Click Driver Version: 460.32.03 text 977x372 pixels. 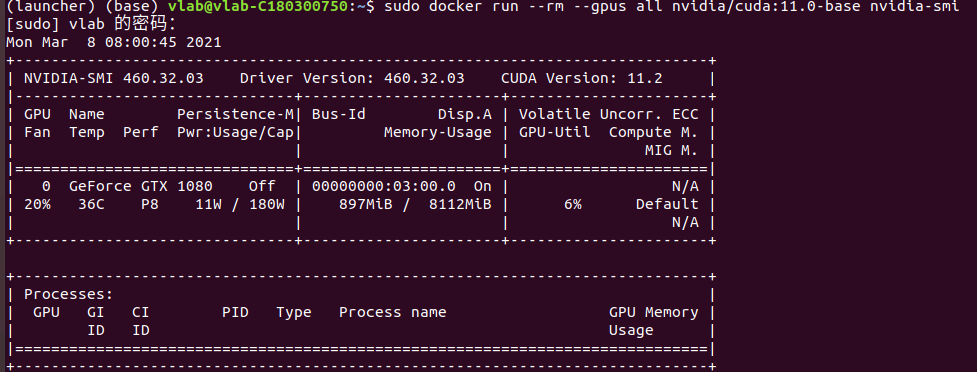(352, 79)
